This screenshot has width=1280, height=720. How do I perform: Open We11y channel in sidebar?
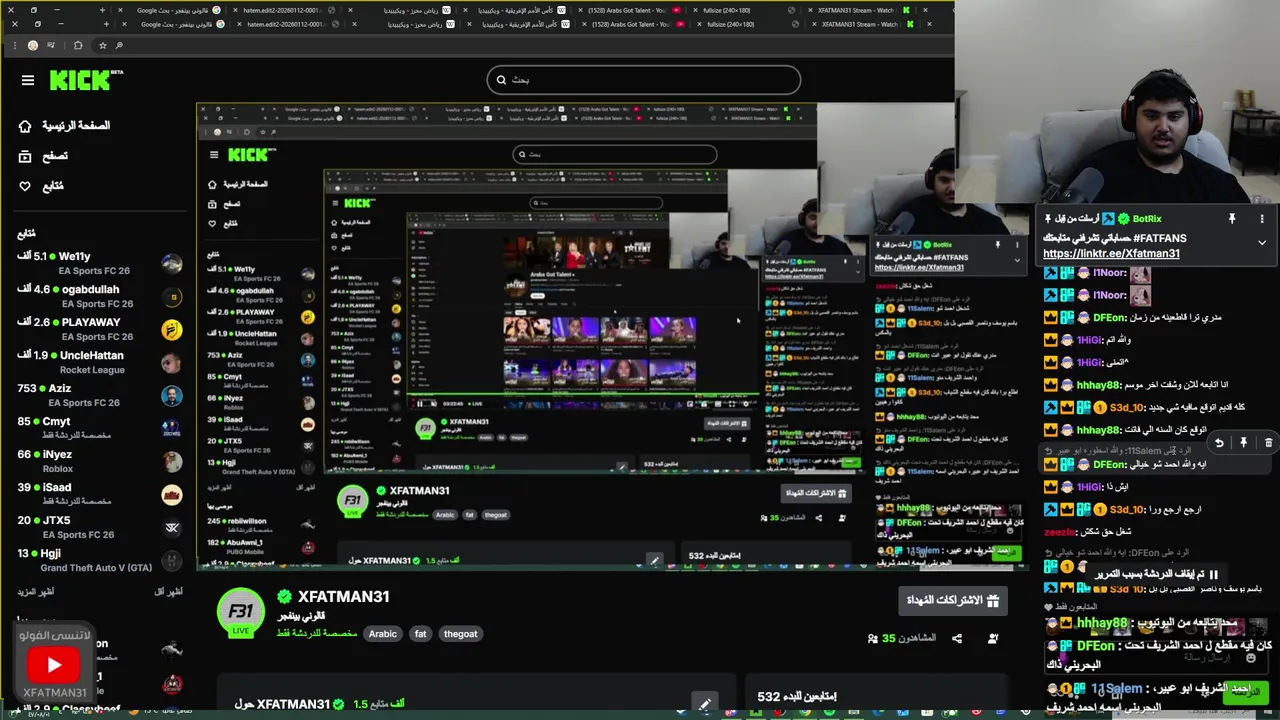point(100,263)
